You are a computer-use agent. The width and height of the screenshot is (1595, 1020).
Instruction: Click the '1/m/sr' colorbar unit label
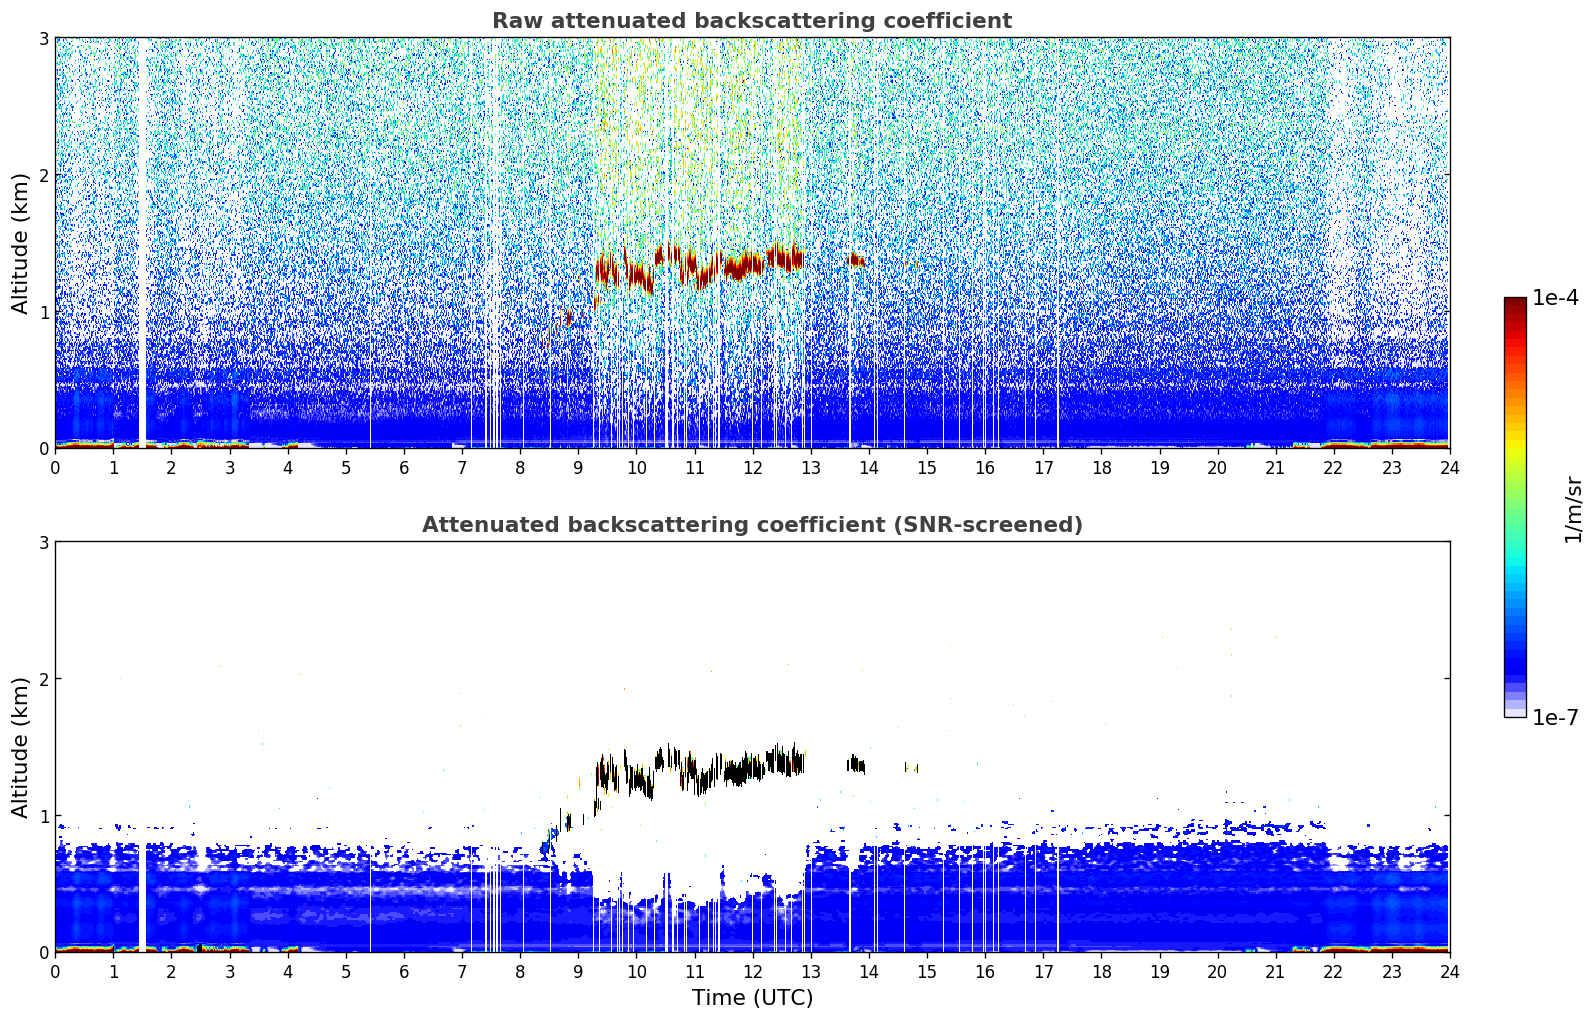point(1573,509)
